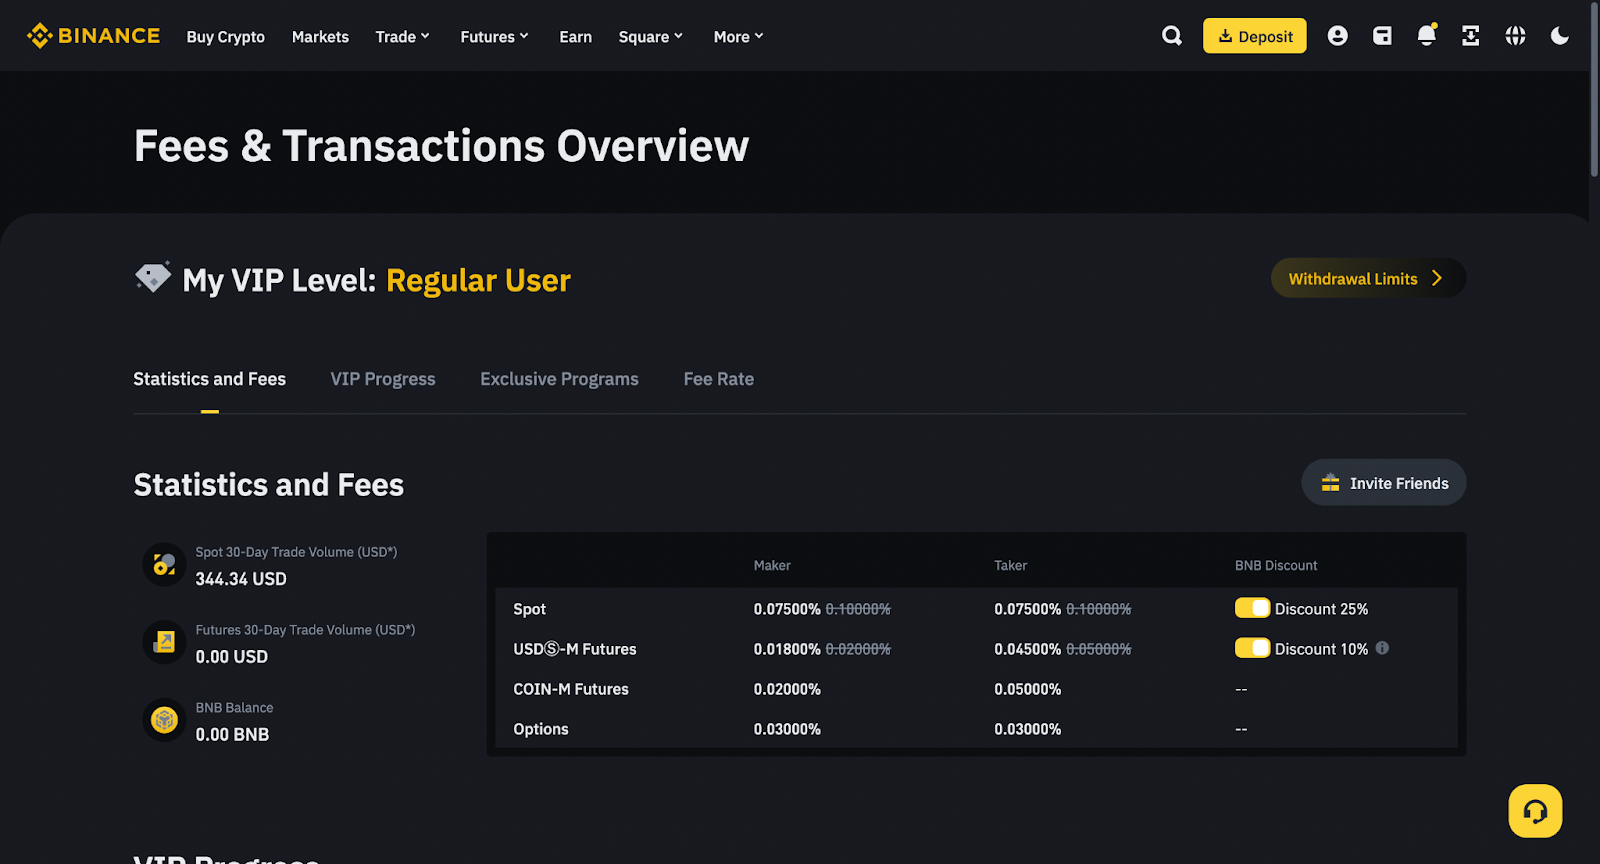Click the Regular User VIP level text
This screenshot has width=1600, height=864.
click(x=478, y=281)
